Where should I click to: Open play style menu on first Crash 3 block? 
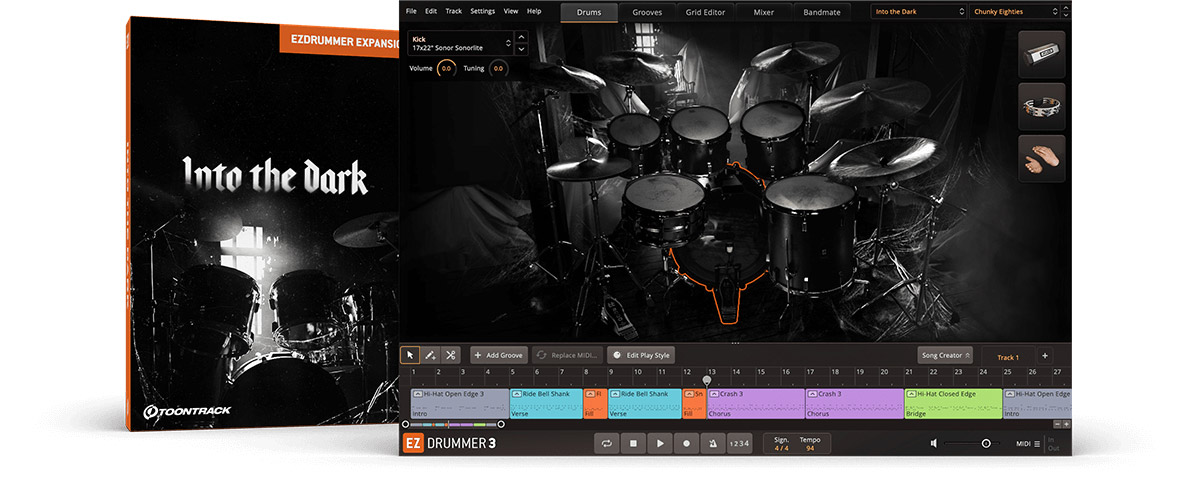(714, 394)
